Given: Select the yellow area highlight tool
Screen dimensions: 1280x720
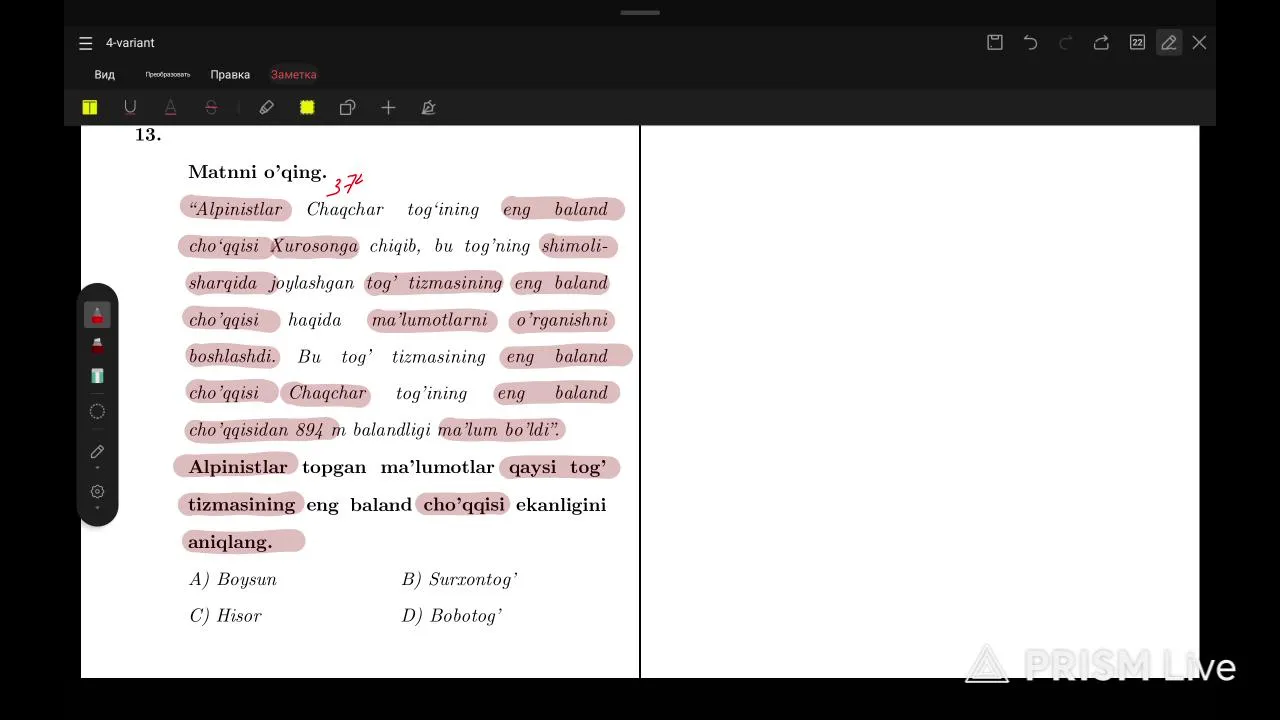Looking at the screenshot, I should pos(307,108).
